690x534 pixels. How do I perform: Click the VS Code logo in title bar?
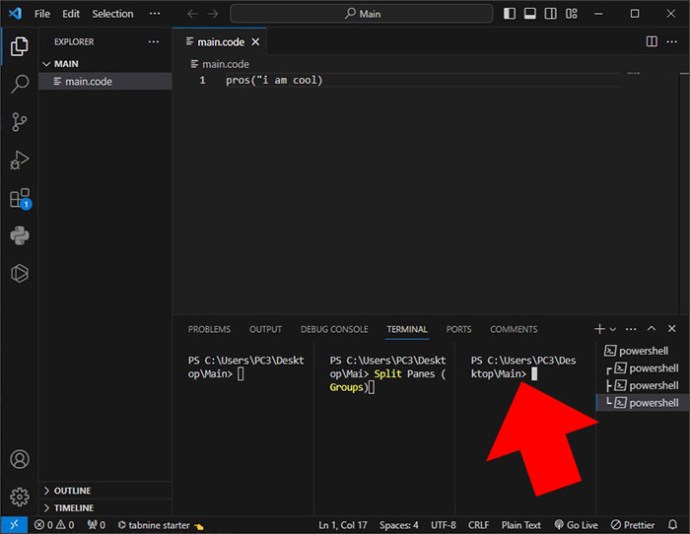15,13
